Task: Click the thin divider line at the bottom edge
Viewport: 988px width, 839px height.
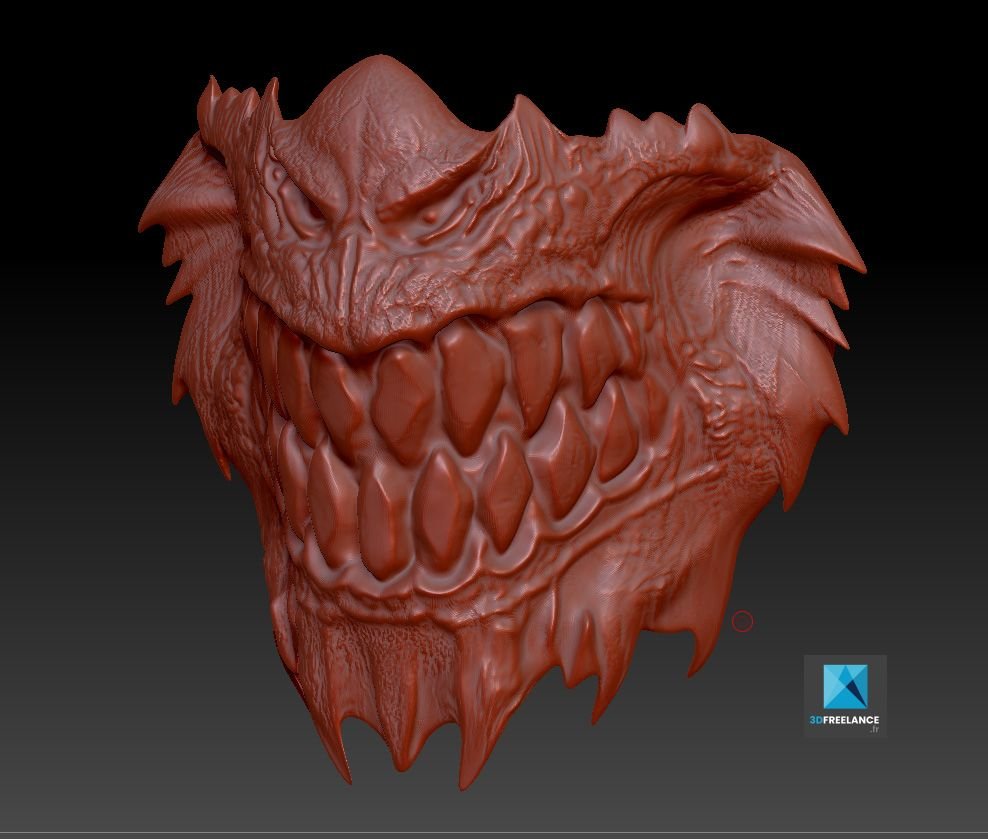Action: [x=494, y=832]
